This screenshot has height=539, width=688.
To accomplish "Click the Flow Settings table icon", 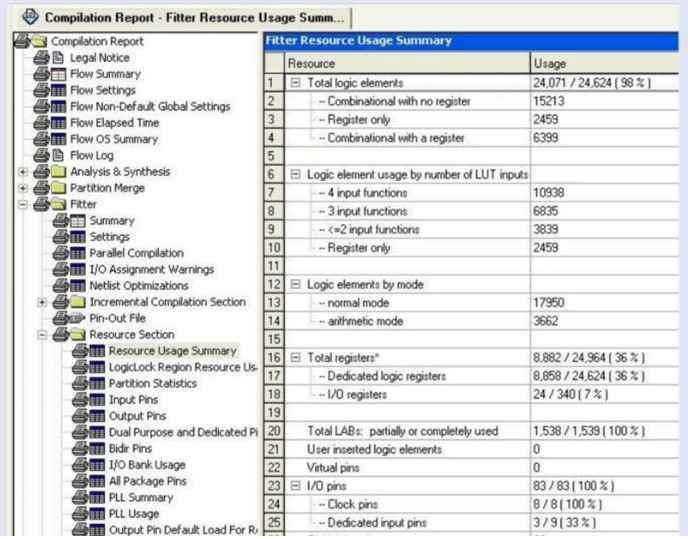I will pos(58,90).
